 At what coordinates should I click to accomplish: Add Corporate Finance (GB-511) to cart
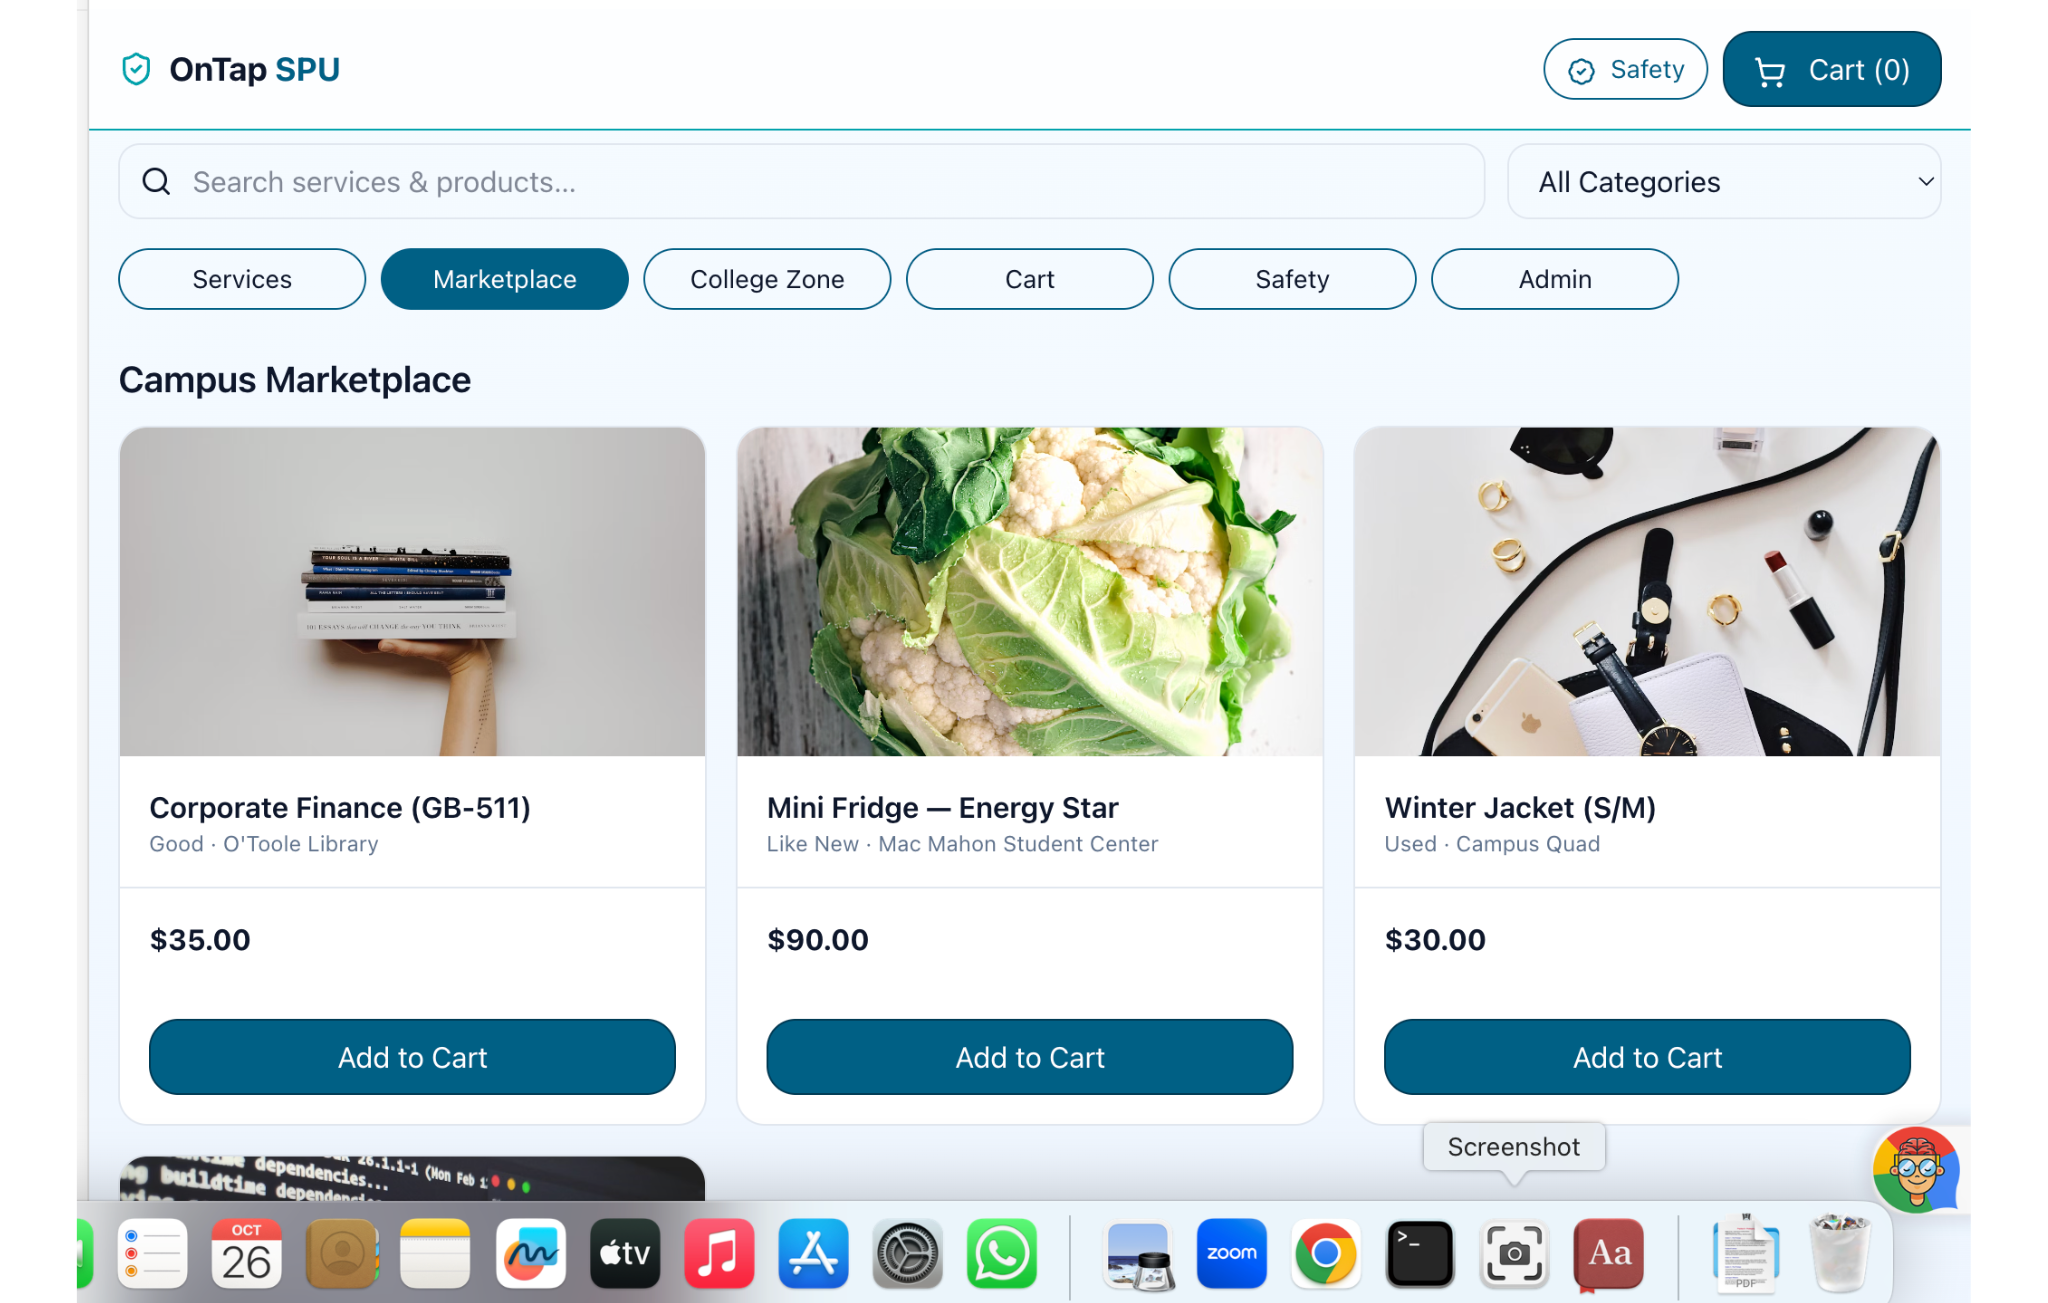pos(412,1057)
